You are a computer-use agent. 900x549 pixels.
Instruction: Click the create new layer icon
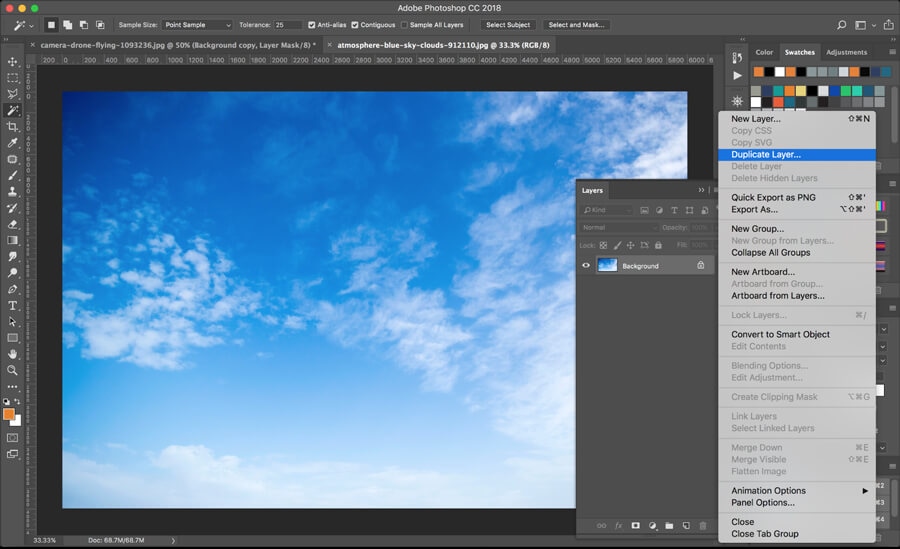coord(686,525)
